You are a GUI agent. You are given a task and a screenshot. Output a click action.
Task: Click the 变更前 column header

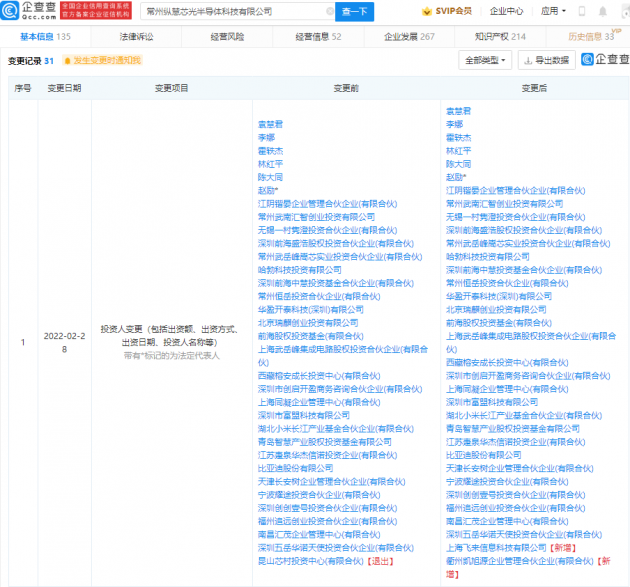tap(346, 88)
